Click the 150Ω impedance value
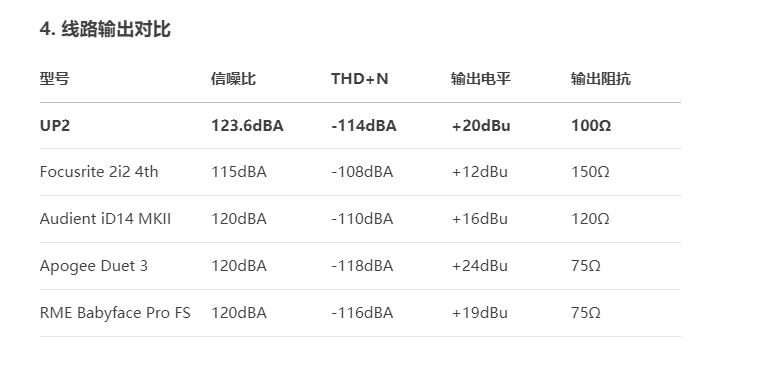The height and width of the screenshot is (366, 767). click(590, 172)
